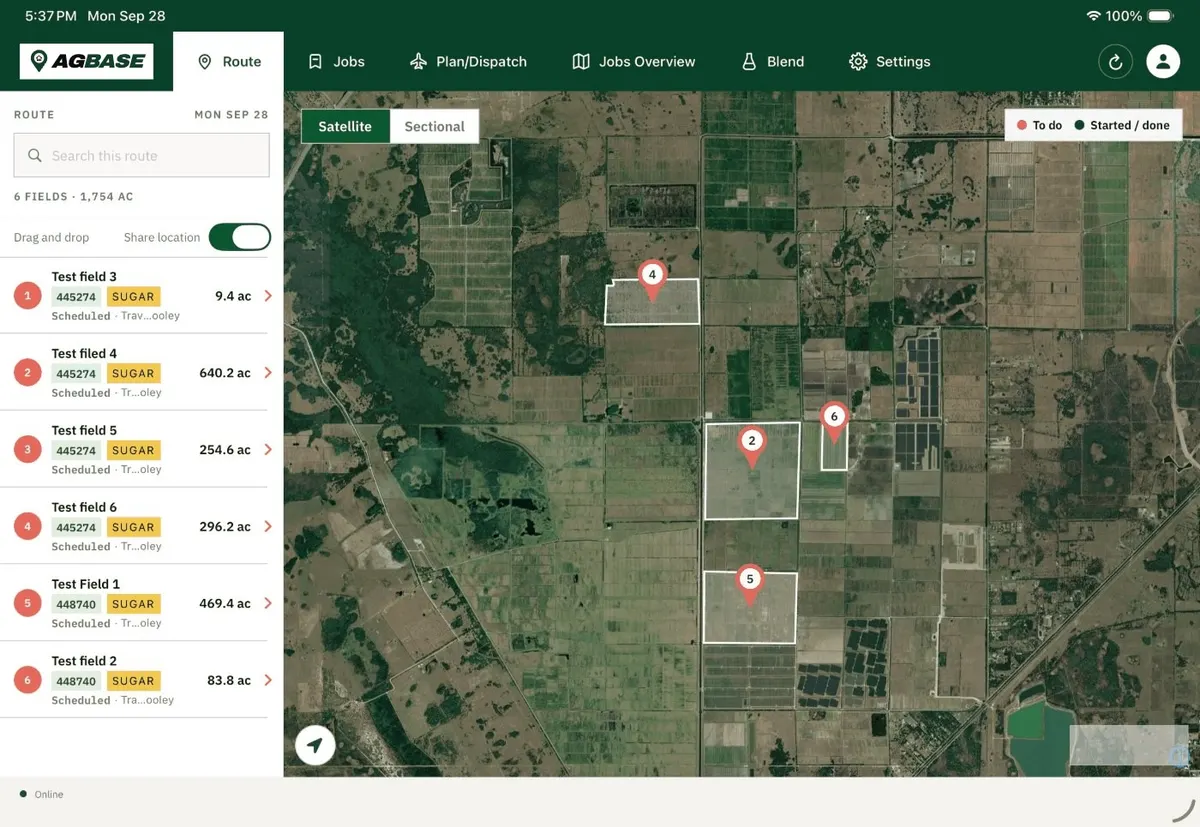Open the Blend tab
This screenshot has height=827, width=1200.
click(x=772, y=62)
